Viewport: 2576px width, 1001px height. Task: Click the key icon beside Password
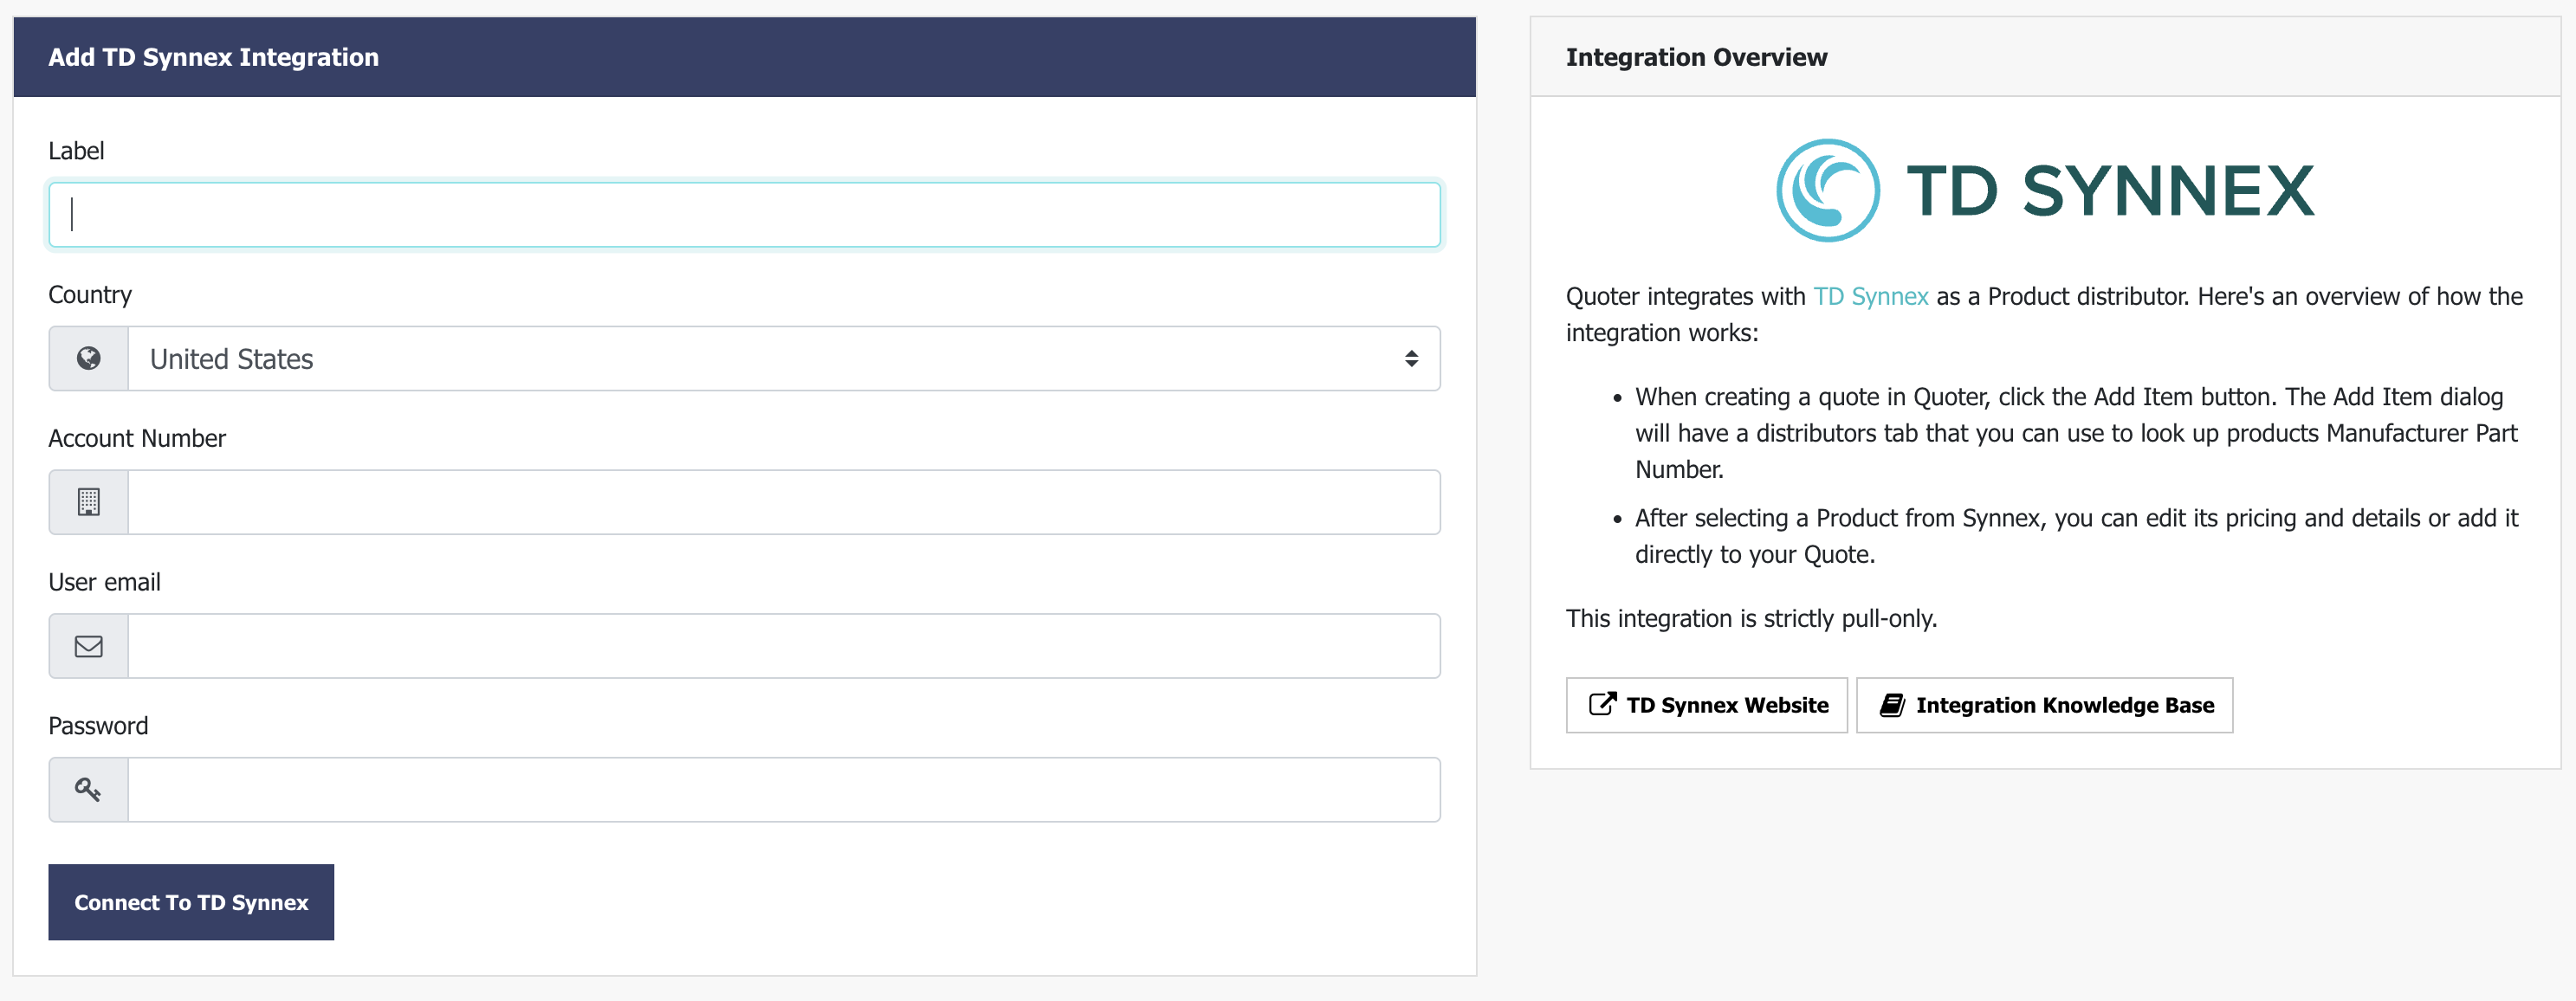[89, 790]
